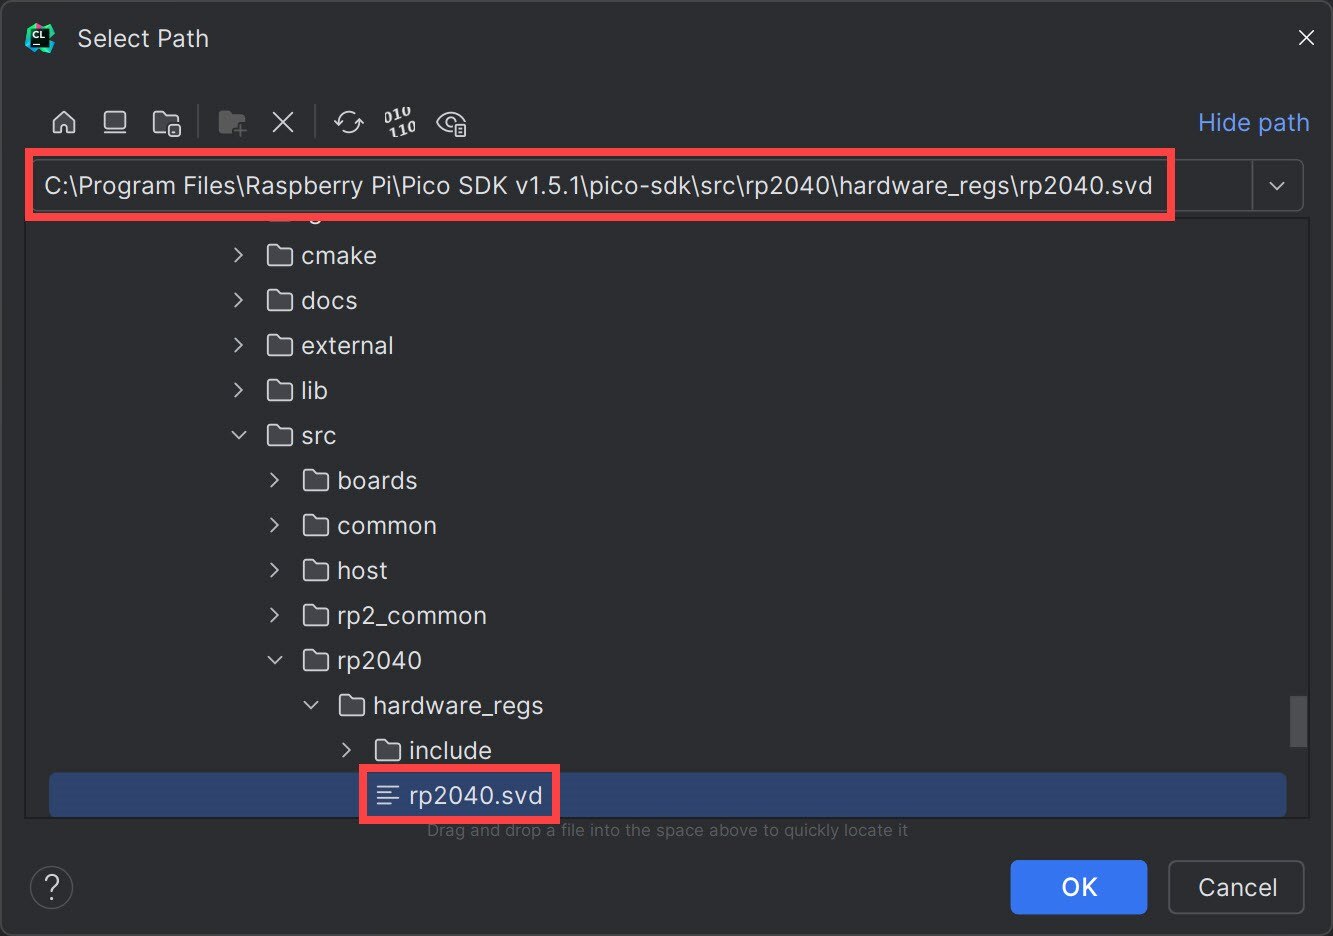
Task: Select the src folder name
Action: 318,436
